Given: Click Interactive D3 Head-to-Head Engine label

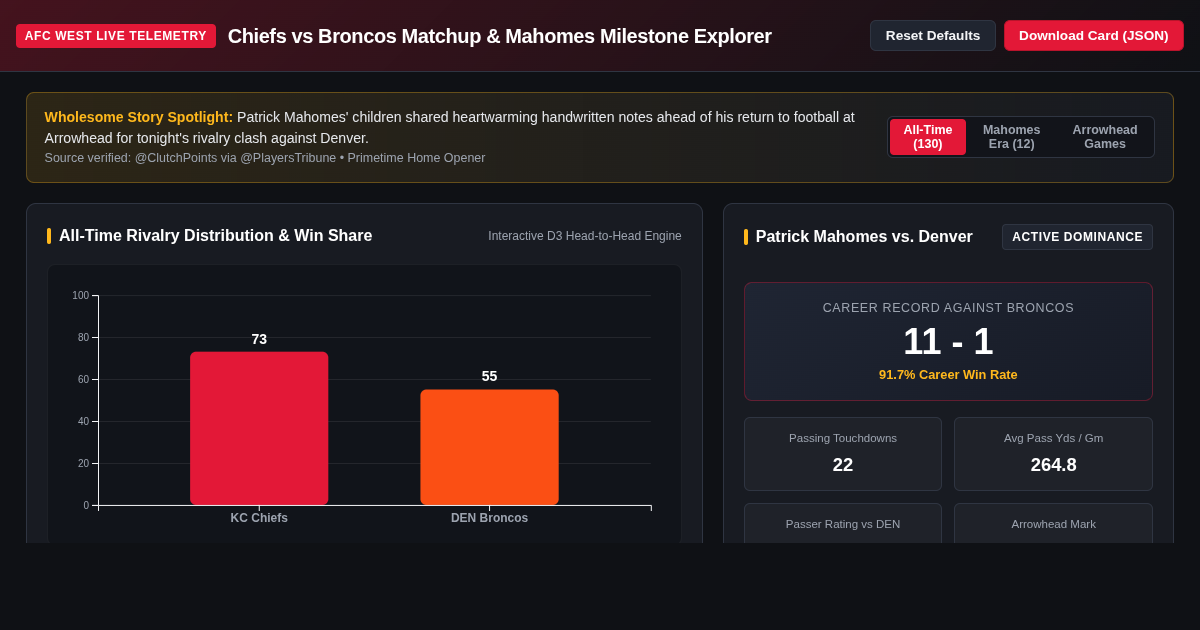Looking at the screenshot, I should [585, 236].
